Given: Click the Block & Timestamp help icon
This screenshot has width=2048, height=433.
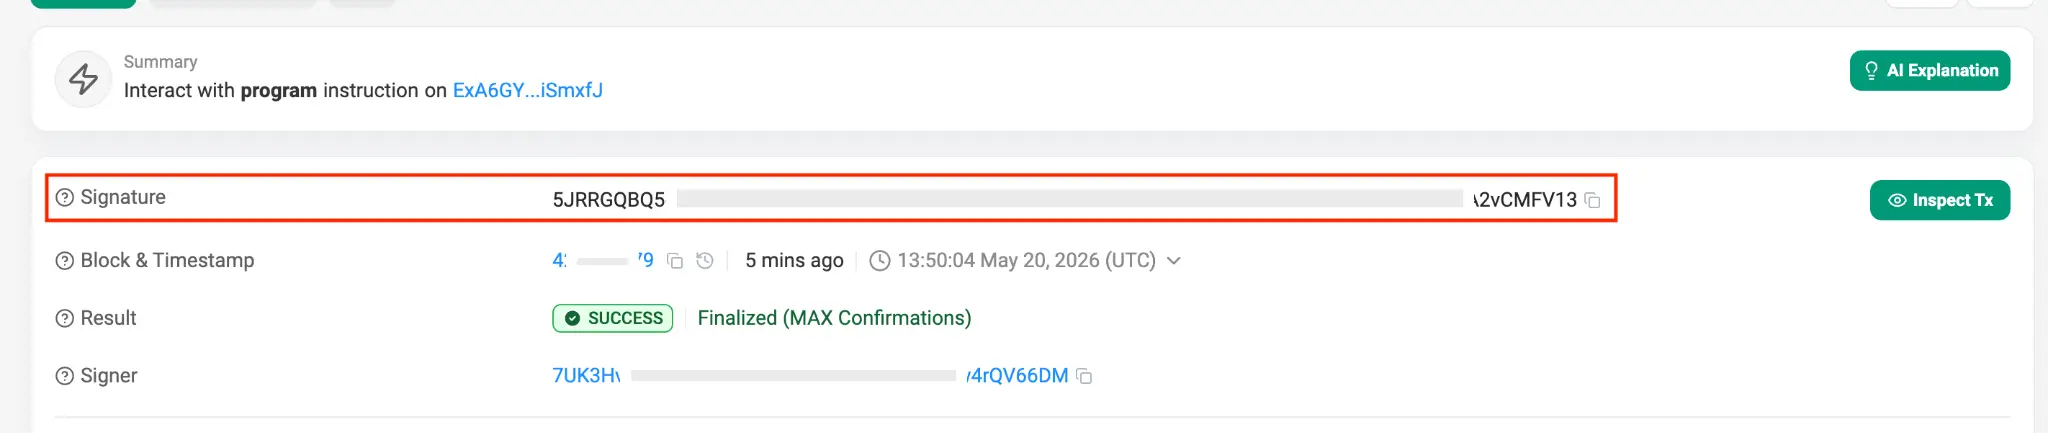Looking at the screenshot, I should [64, 261].
